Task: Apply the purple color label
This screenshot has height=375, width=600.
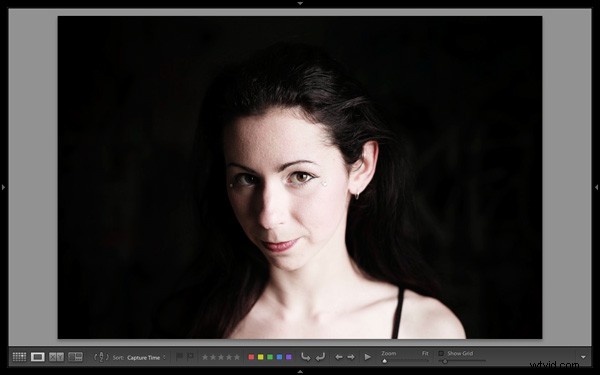Action: tap(289, 357)
